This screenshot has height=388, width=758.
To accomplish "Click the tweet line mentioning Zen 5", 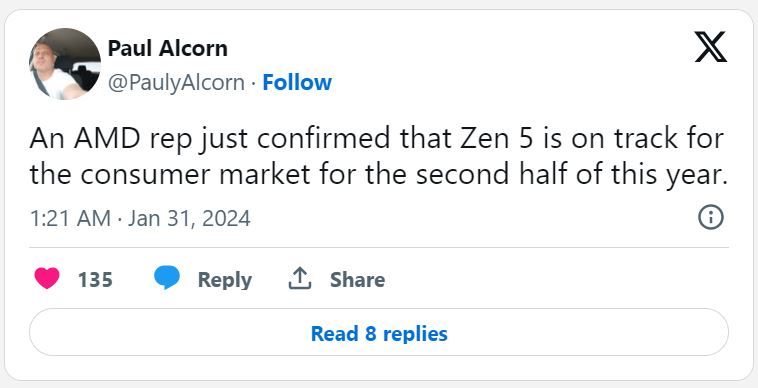I will coord(377,140).
